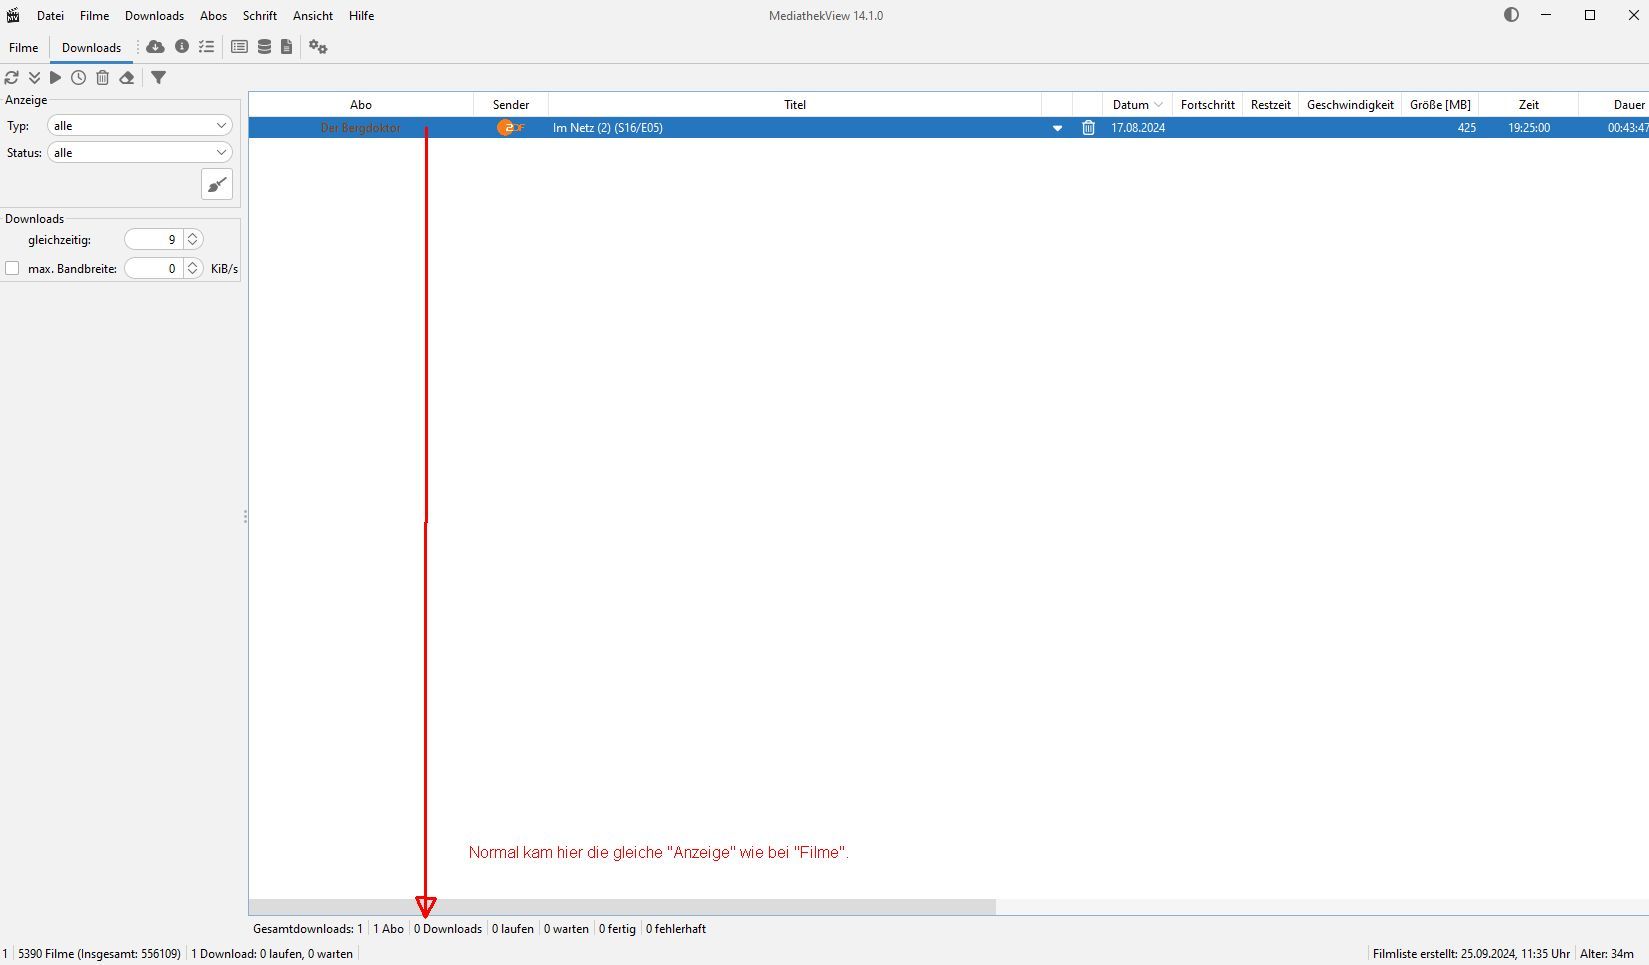Sort by the Sender column header
1649x965 pixels.
coord(511,104)
